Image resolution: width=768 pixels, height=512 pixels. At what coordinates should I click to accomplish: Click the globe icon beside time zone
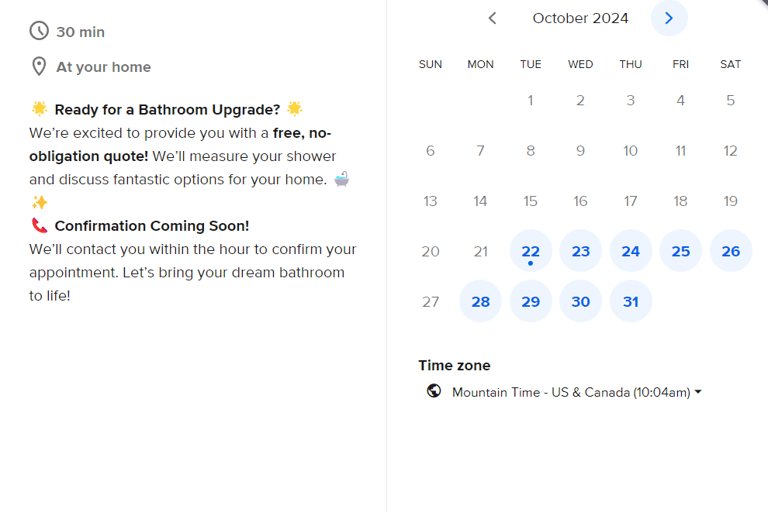click(x=434, y=391)
